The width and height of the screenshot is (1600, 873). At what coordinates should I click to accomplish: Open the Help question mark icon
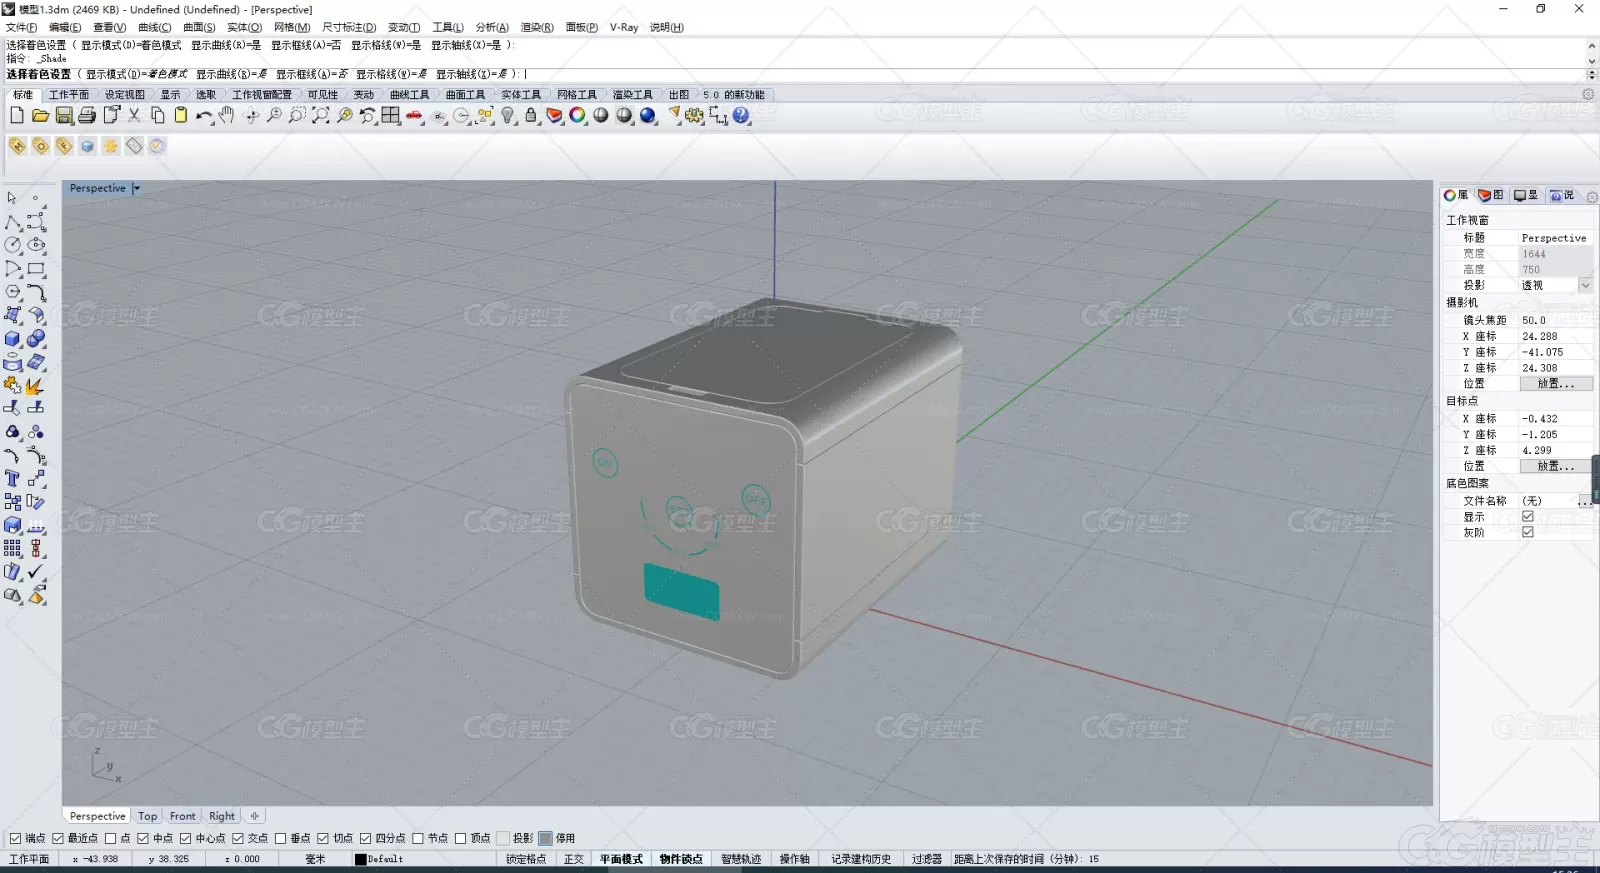click(x=741, y=116)
